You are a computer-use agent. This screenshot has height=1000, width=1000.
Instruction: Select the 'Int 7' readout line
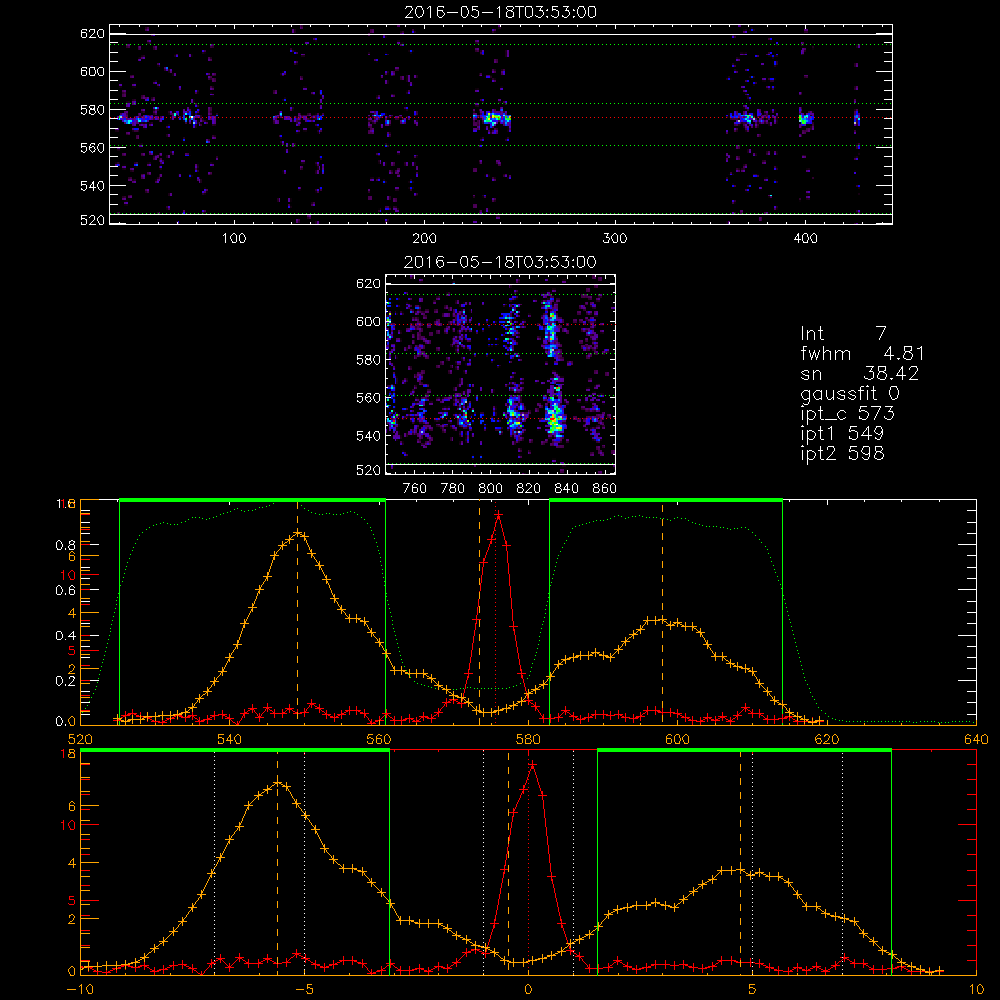[x=843, y=334]
